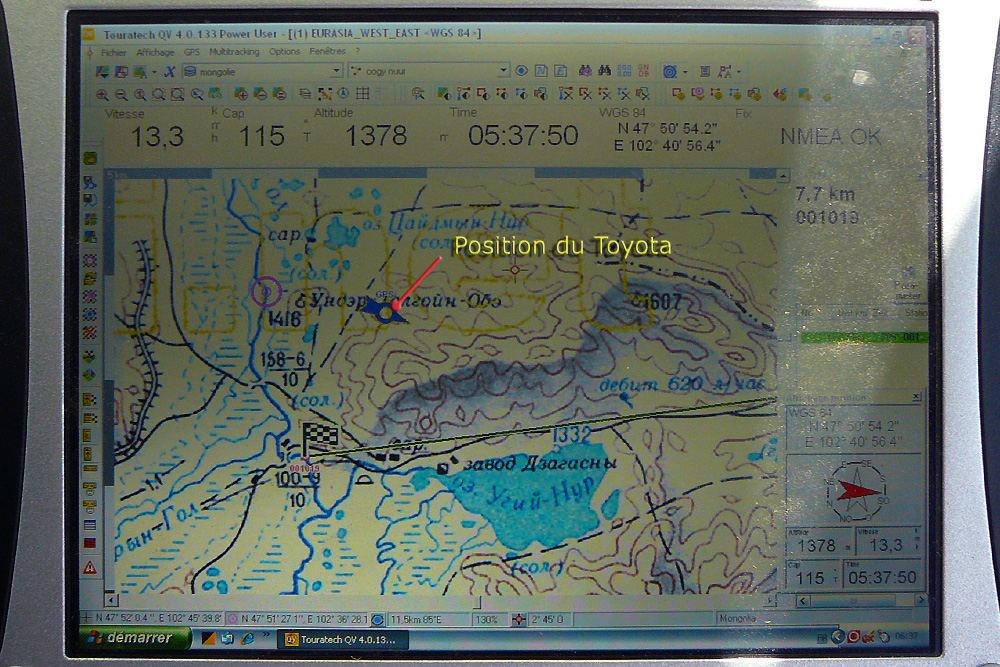The width and height of the screenshot is (1000, 667).
Task: Click the 7,7 km distance readout
Action: click(x=825, y=194)
